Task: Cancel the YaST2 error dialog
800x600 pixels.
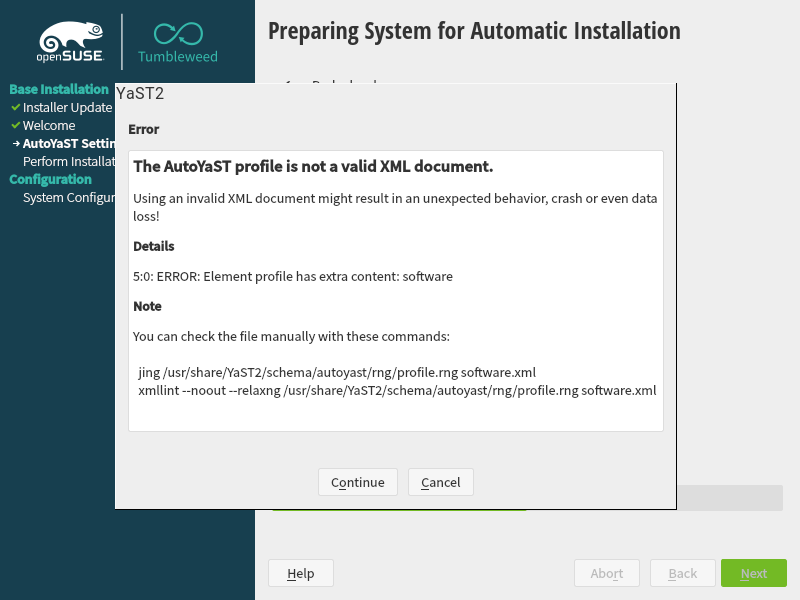Action: point(440,482)
